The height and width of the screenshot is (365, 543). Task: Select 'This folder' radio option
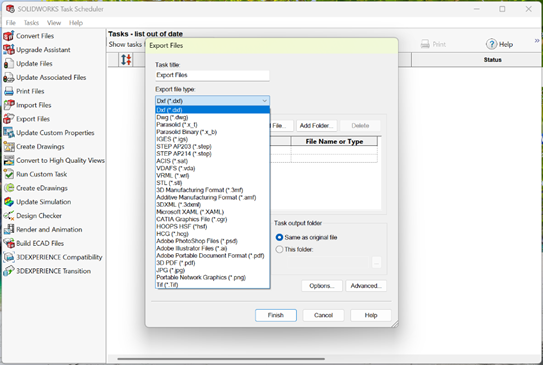[x=279, y=249]
